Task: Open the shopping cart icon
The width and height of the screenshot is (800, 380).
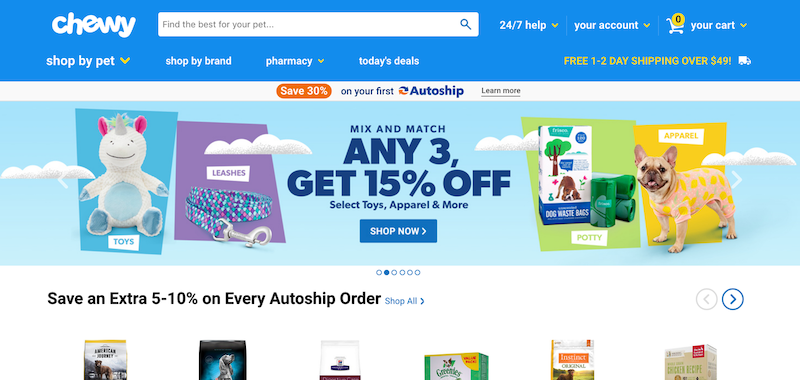Action: 675,24
